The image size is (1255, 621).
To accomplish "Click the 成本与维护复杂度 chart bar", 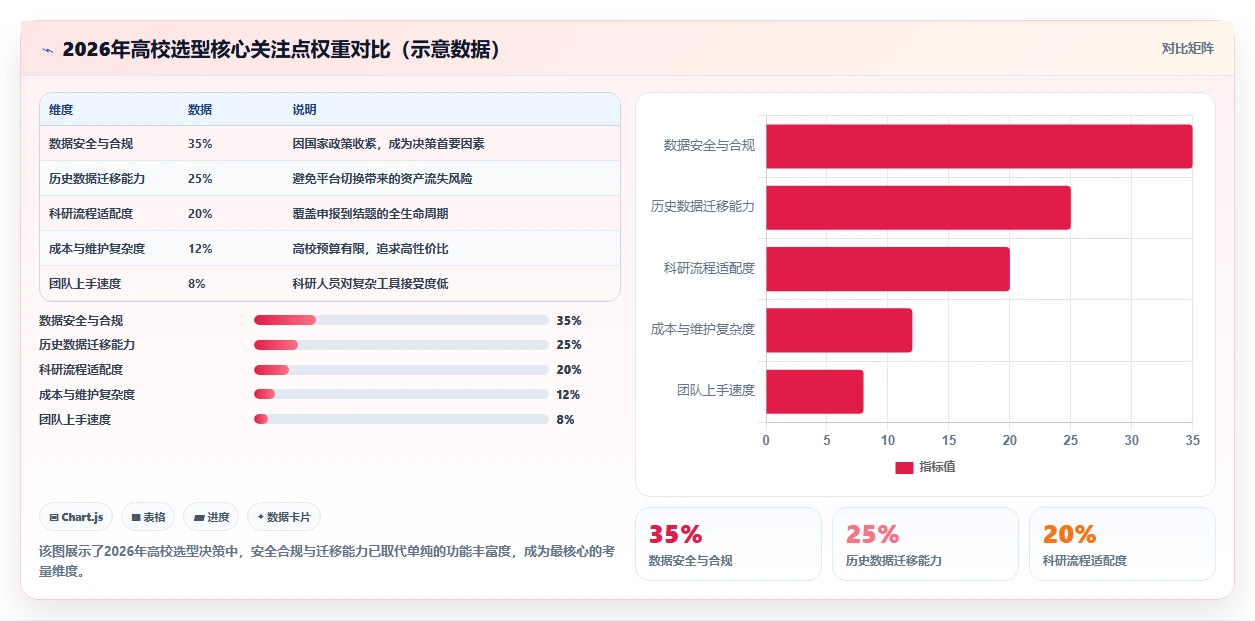I will (839, 330).
